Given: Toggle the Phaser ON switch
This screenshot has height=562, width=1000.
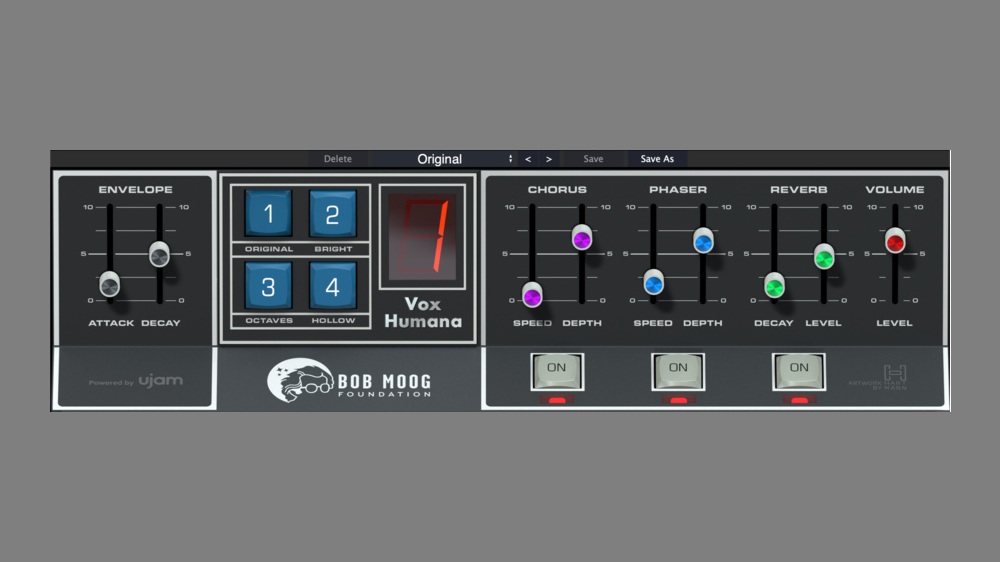Looking at the screenshot, I should click(678, 369).
